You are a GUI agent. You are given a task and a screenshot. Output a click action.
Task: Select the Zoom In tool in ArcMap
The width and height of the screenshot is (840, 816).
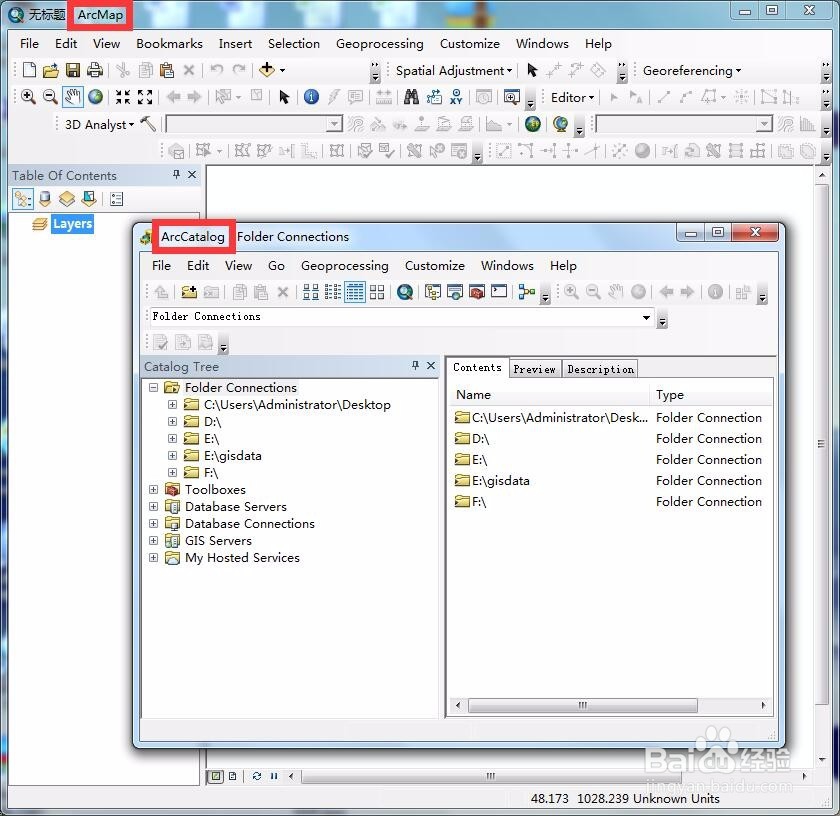pyautogui.click(x=28, y=97)
